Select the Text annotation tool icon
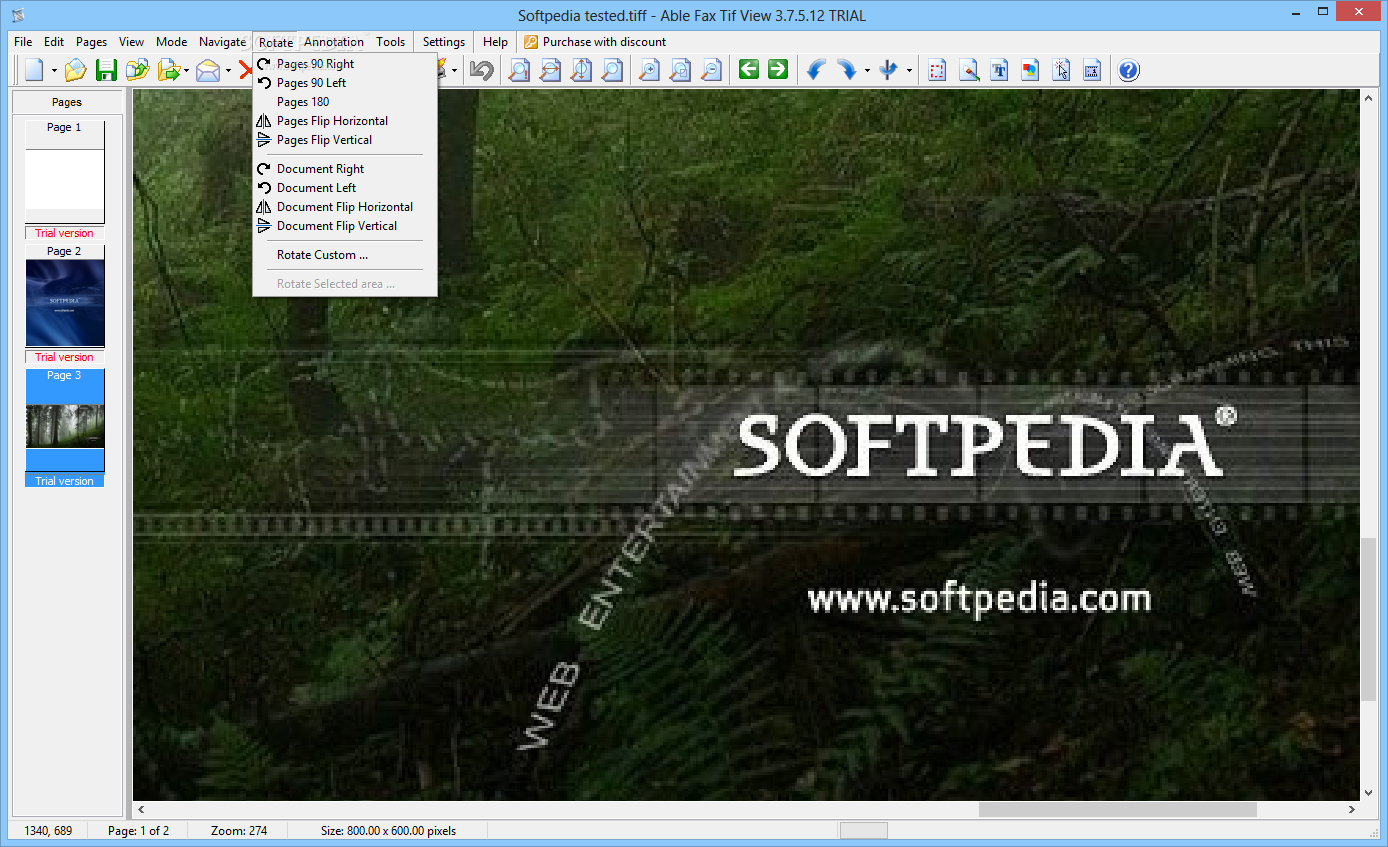 point(999,70)
